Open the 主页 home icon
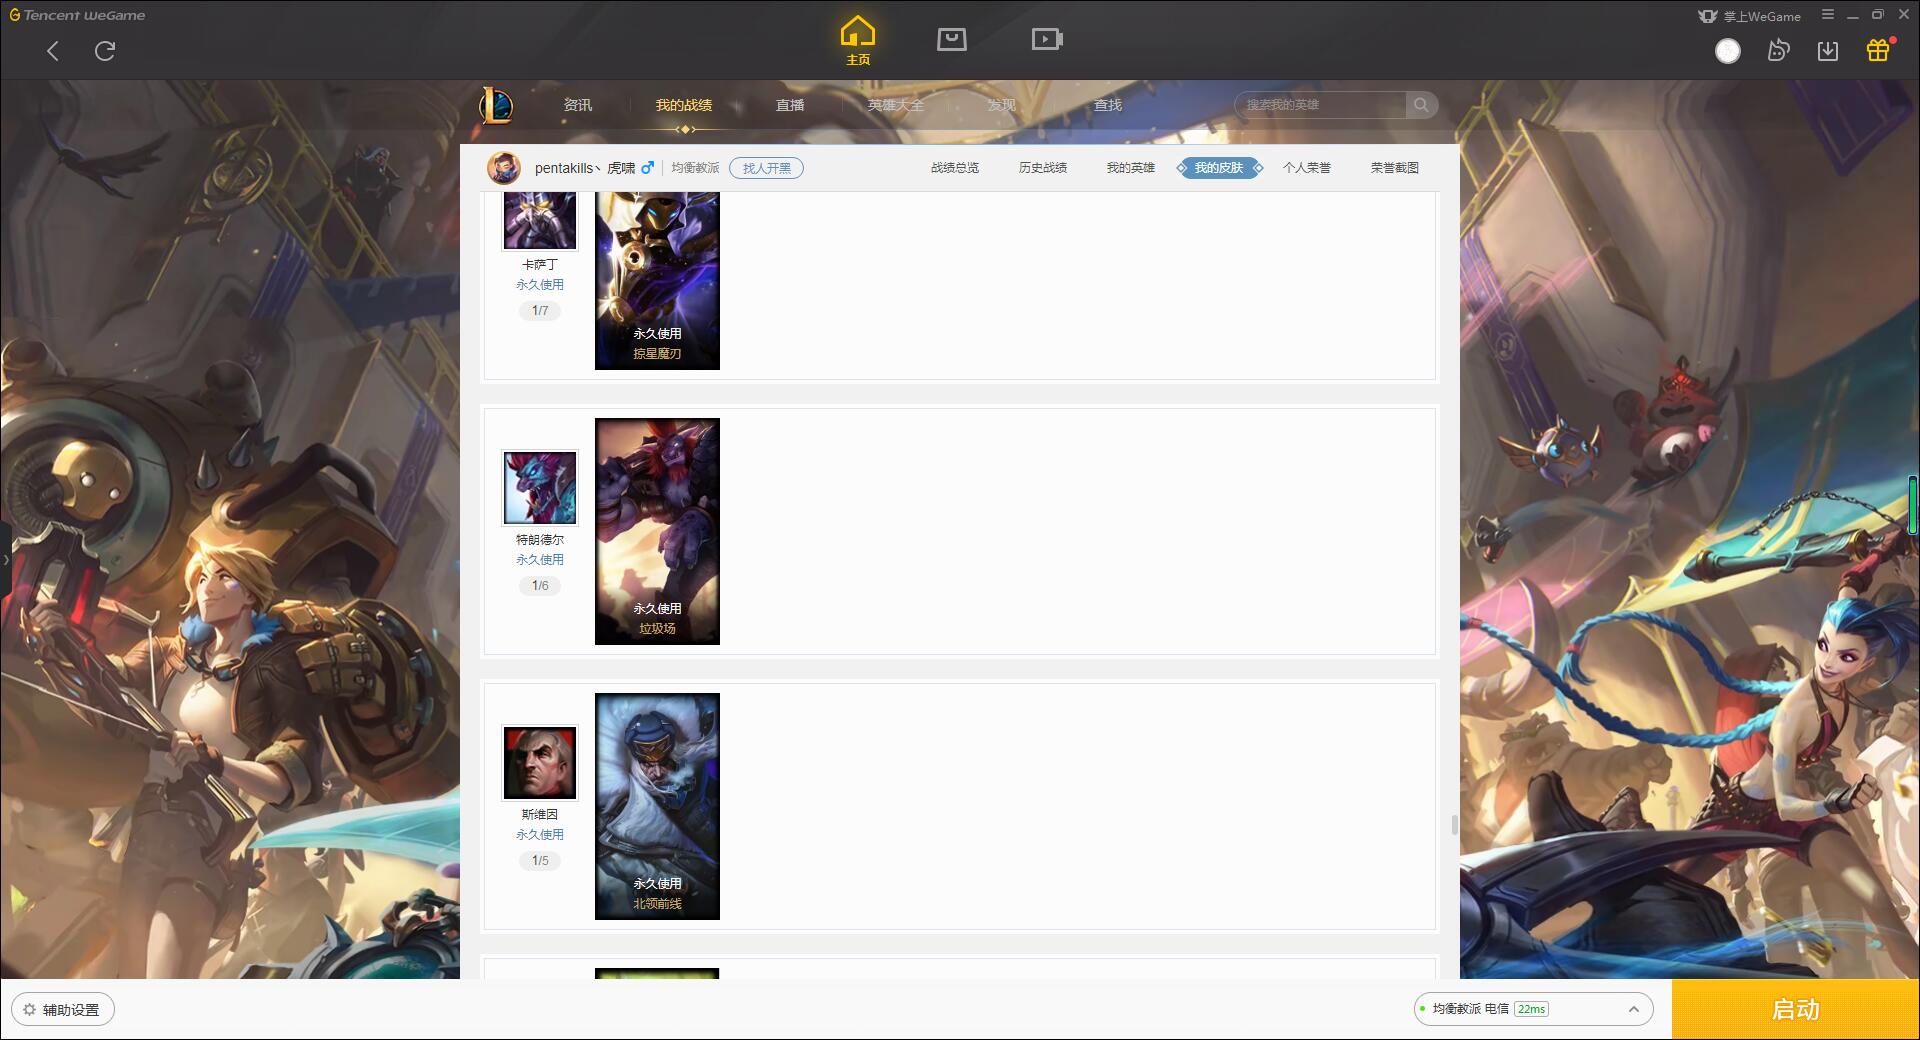 (858, 41)
